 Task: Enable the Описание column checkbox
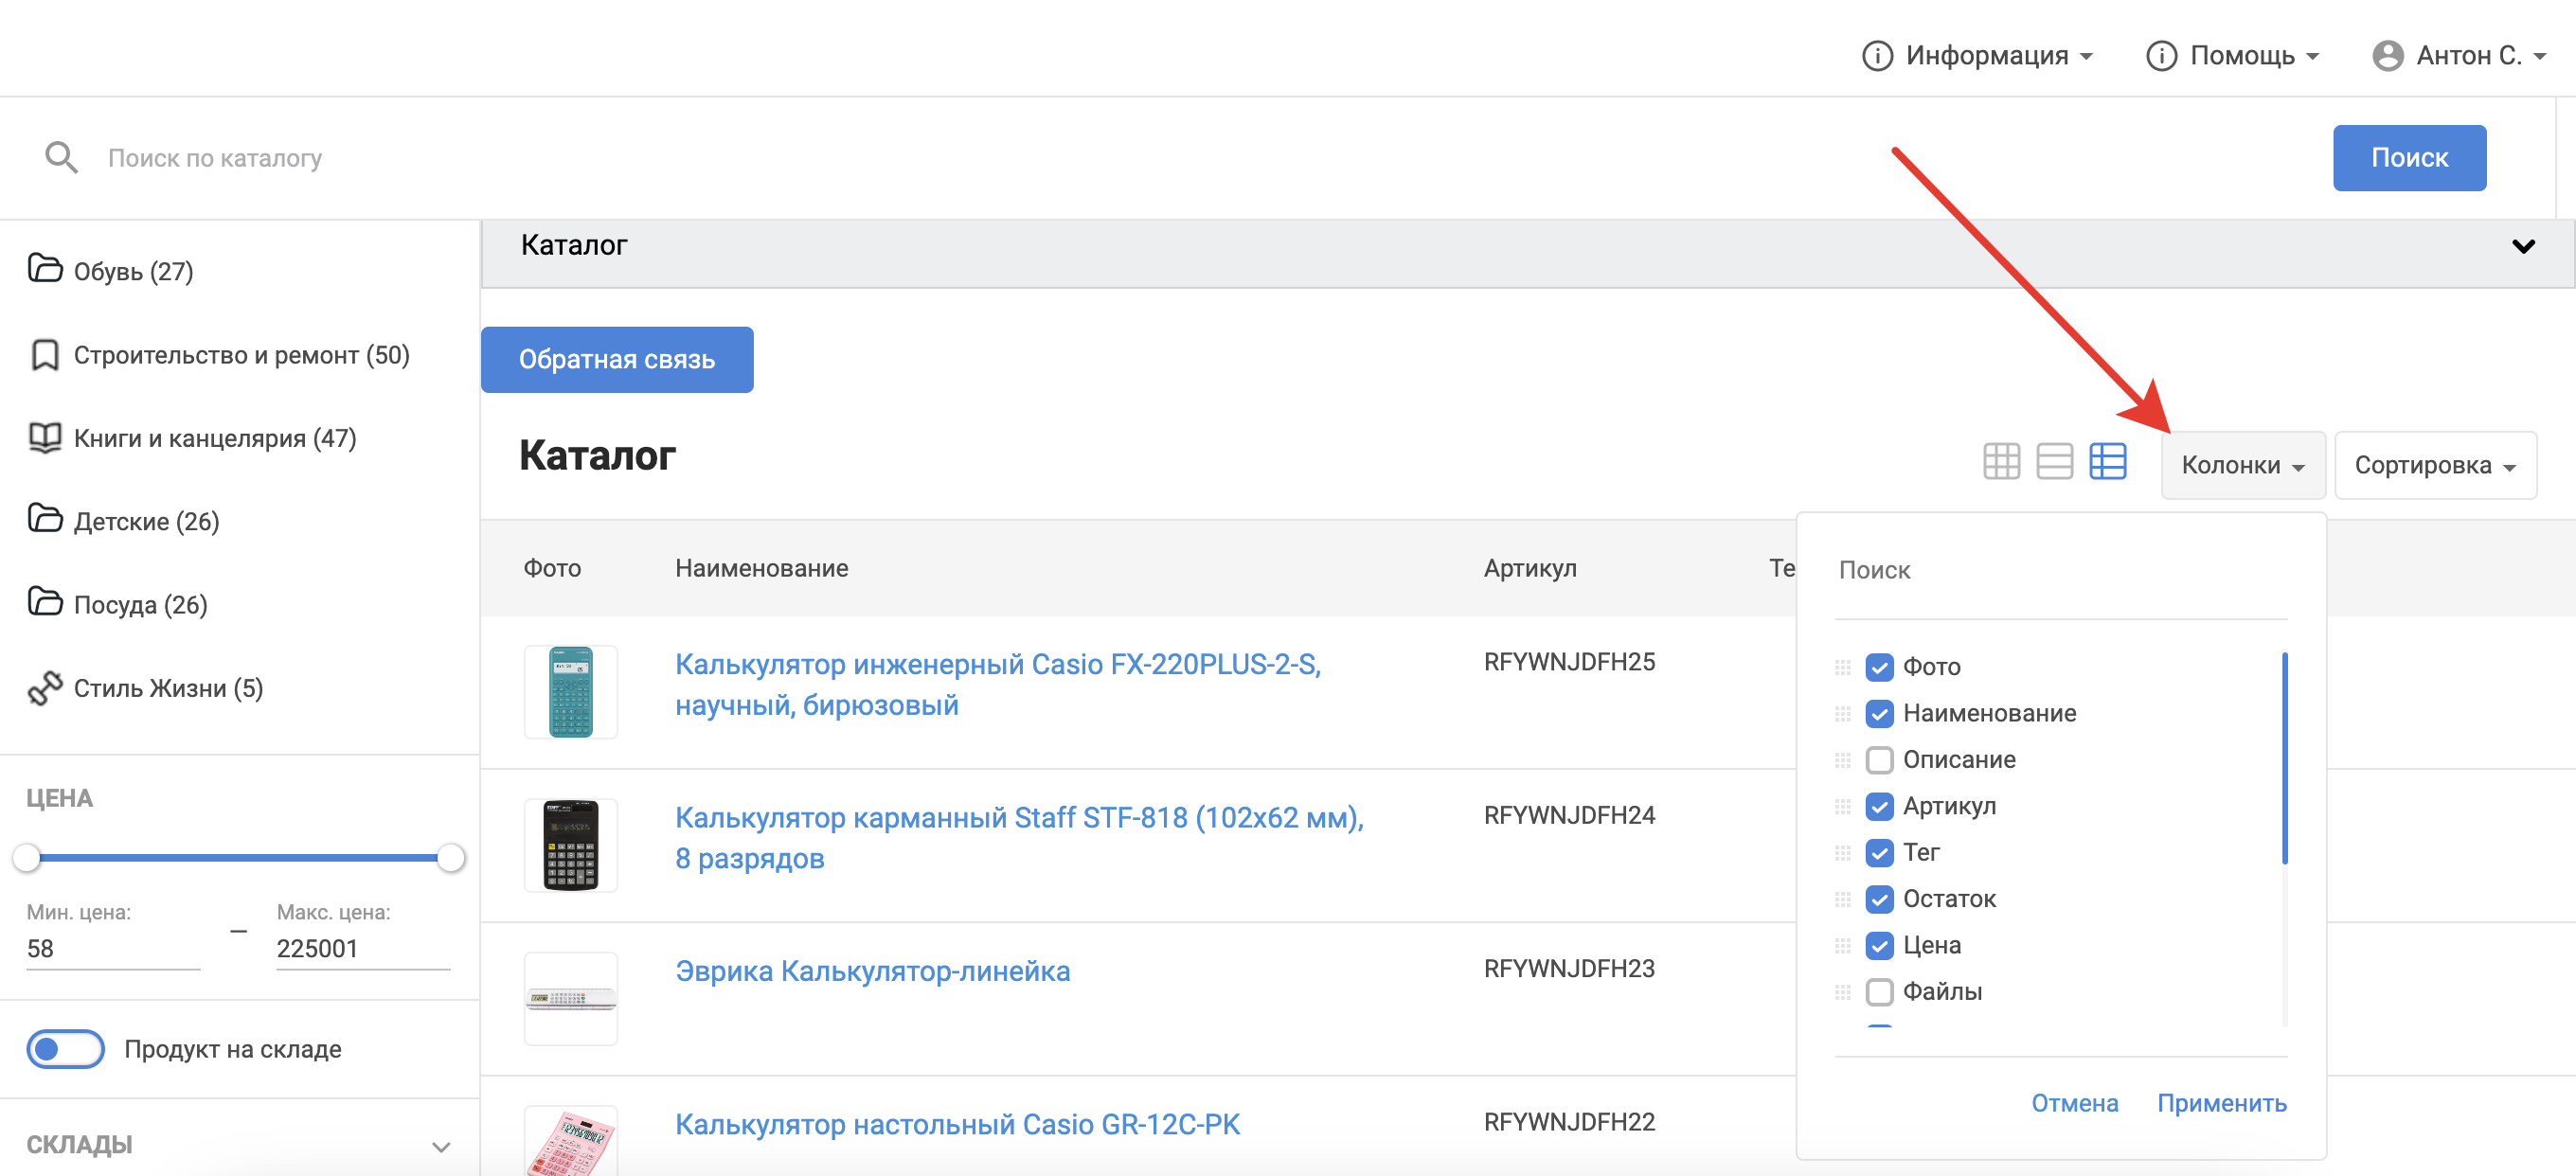coord(1879,760)
